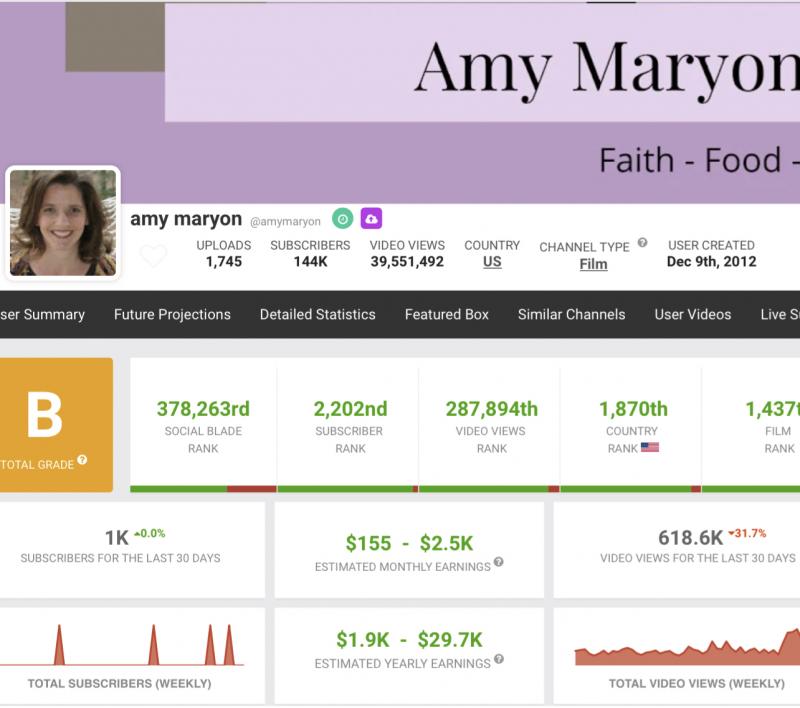Viewport: 800px width, 708px height.
Task: Click the Total Subscribers weekly chart
Action: 120,647
